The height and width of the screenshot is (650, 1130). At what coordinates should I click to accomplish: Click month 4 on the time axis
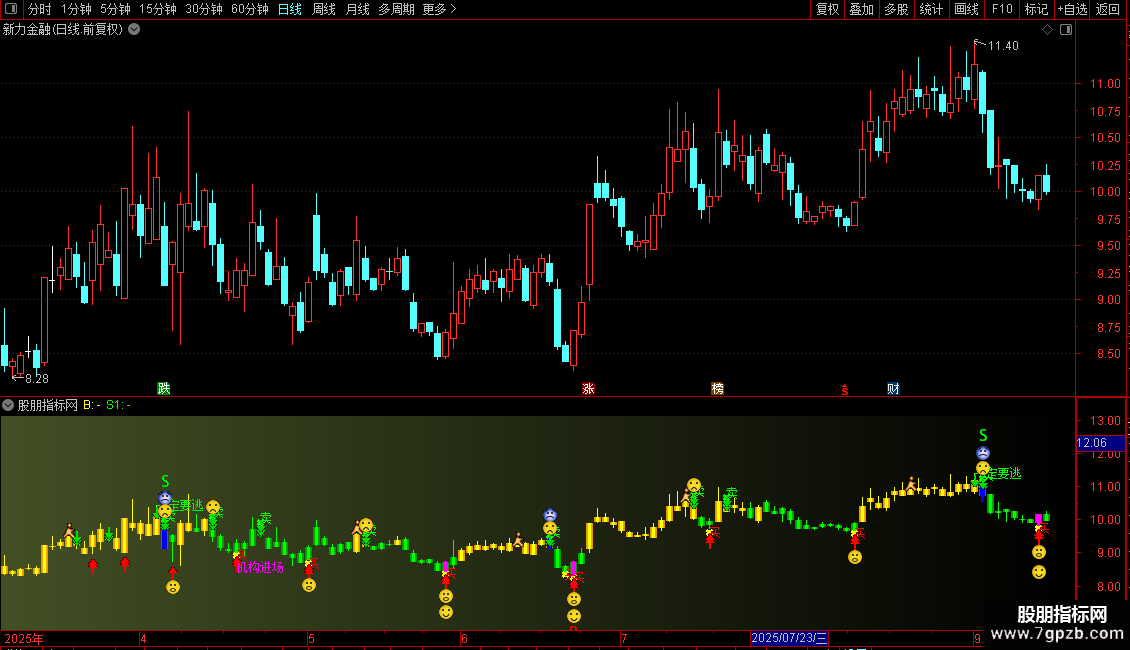click(143, 638)
